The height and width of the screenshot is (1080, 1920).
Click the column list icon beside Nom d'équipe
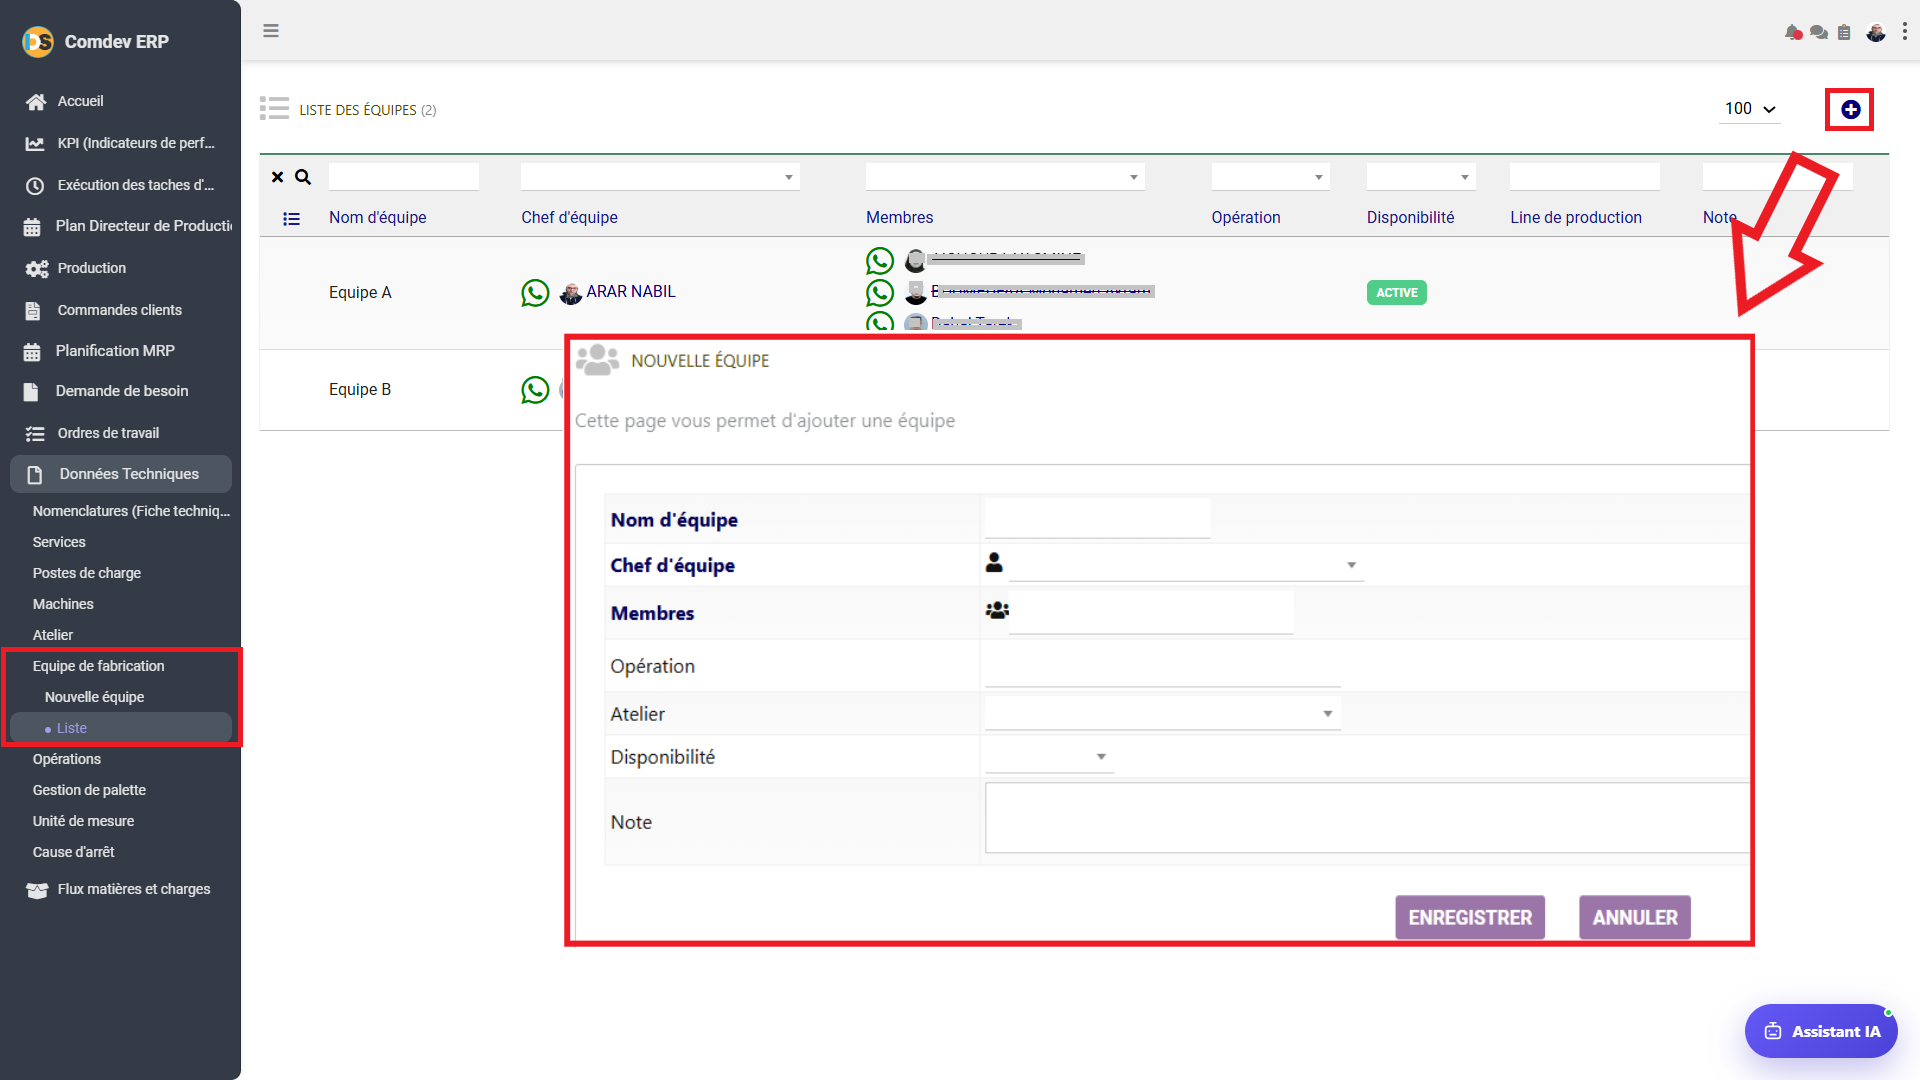pos(291,219)
